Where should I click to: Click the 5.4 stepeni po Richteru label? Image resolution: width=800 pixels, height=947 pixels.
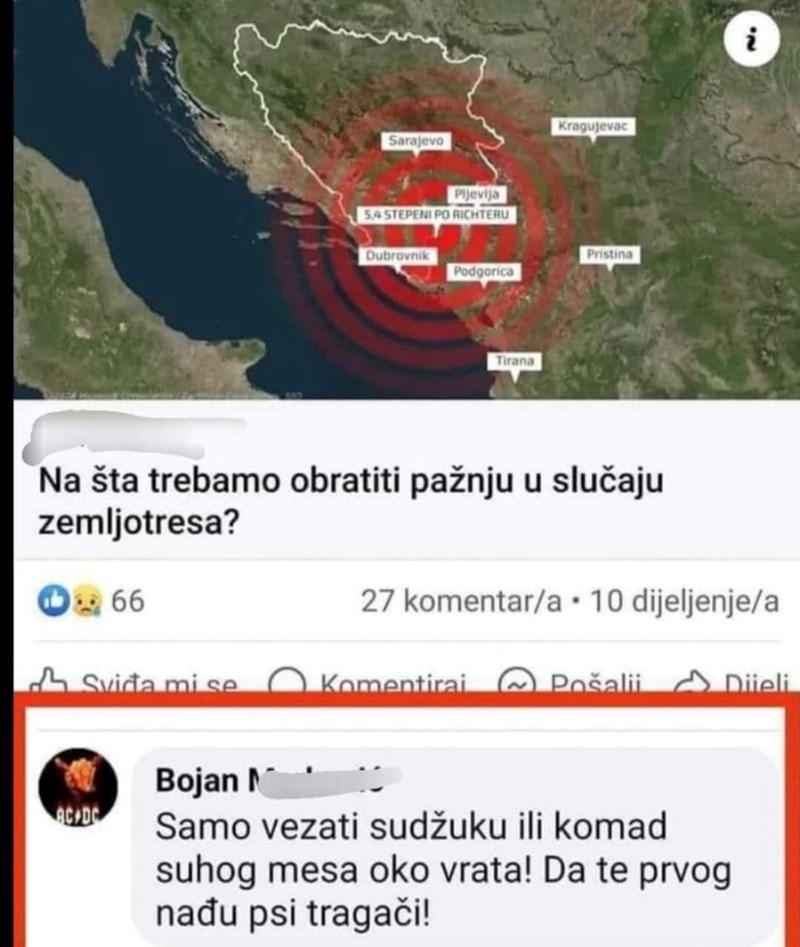pyautogui.click(x=437, y=215)
